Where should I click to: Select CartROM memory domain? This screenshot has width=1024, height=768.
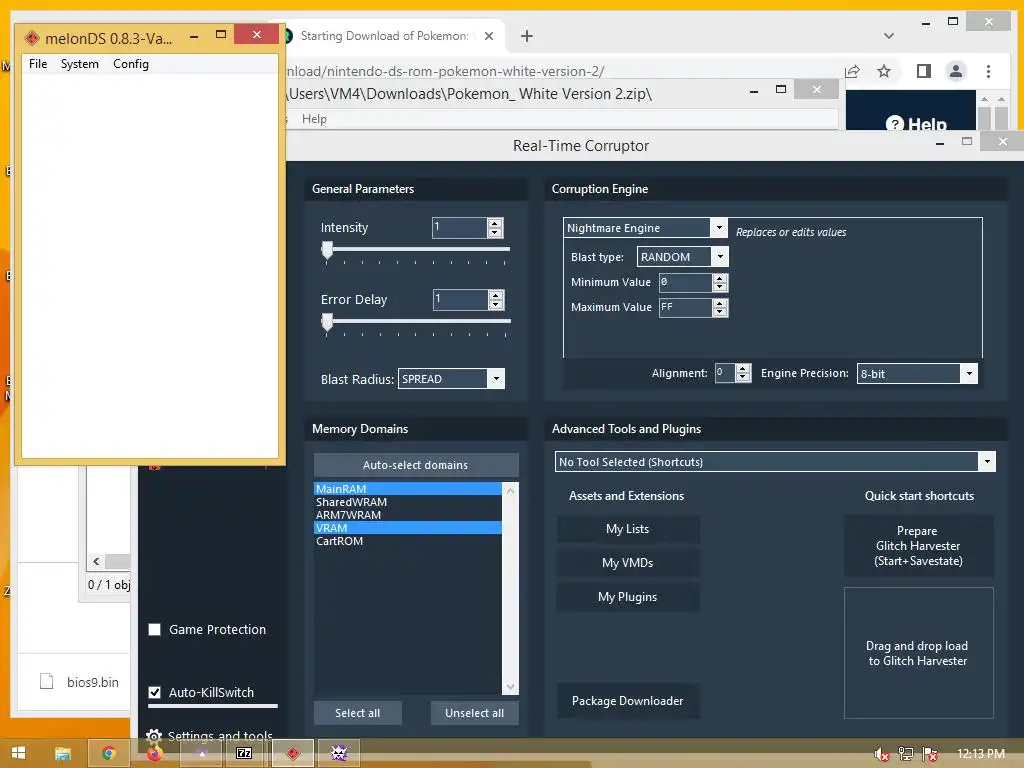pyautogui.click(x=408, y=541)
